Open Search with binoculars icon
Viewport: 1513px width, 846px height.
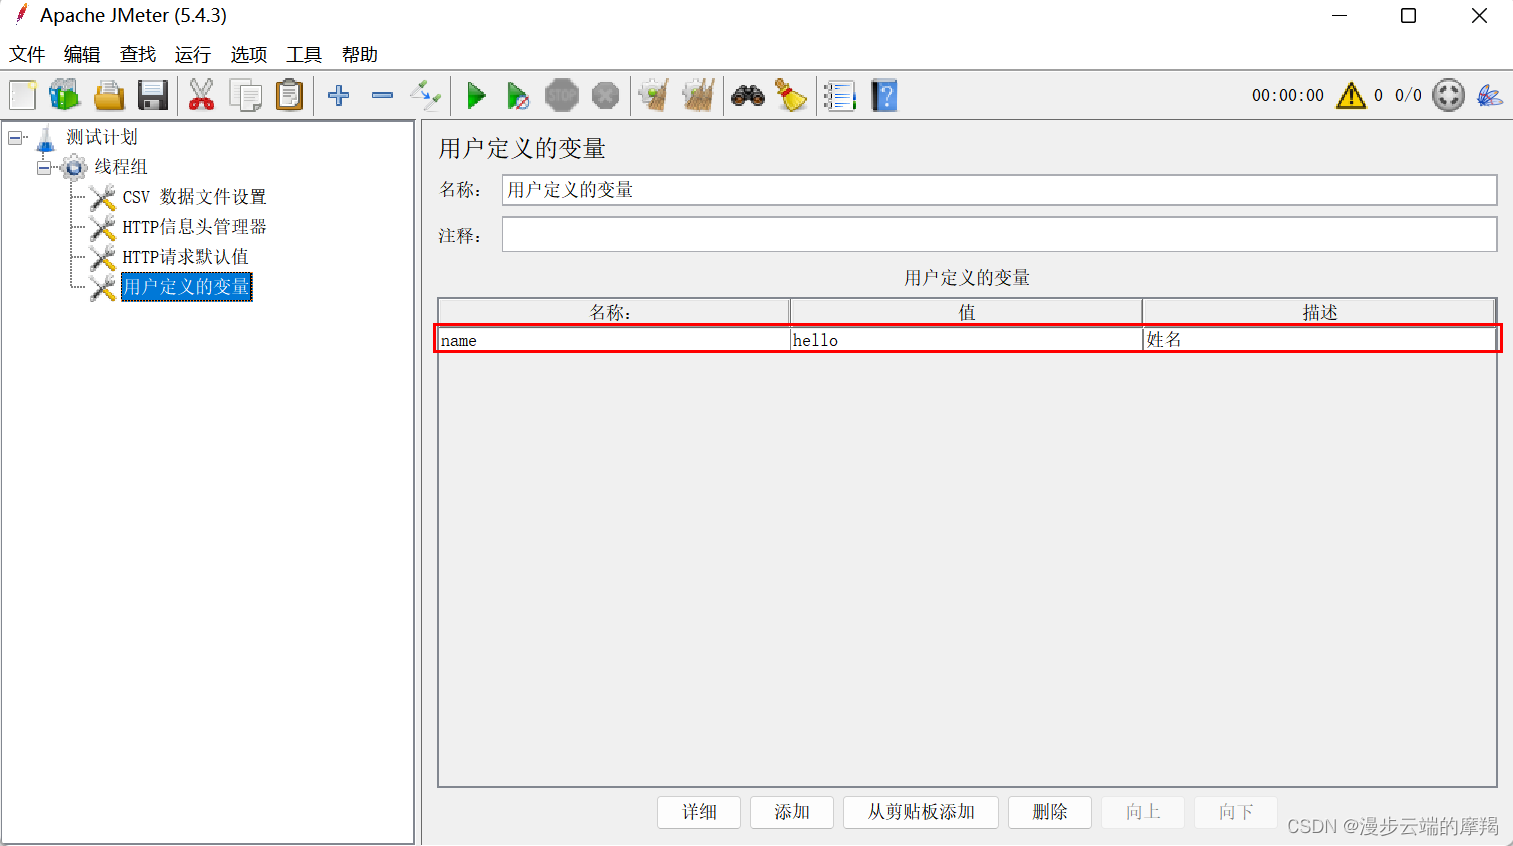coord(748,96)
